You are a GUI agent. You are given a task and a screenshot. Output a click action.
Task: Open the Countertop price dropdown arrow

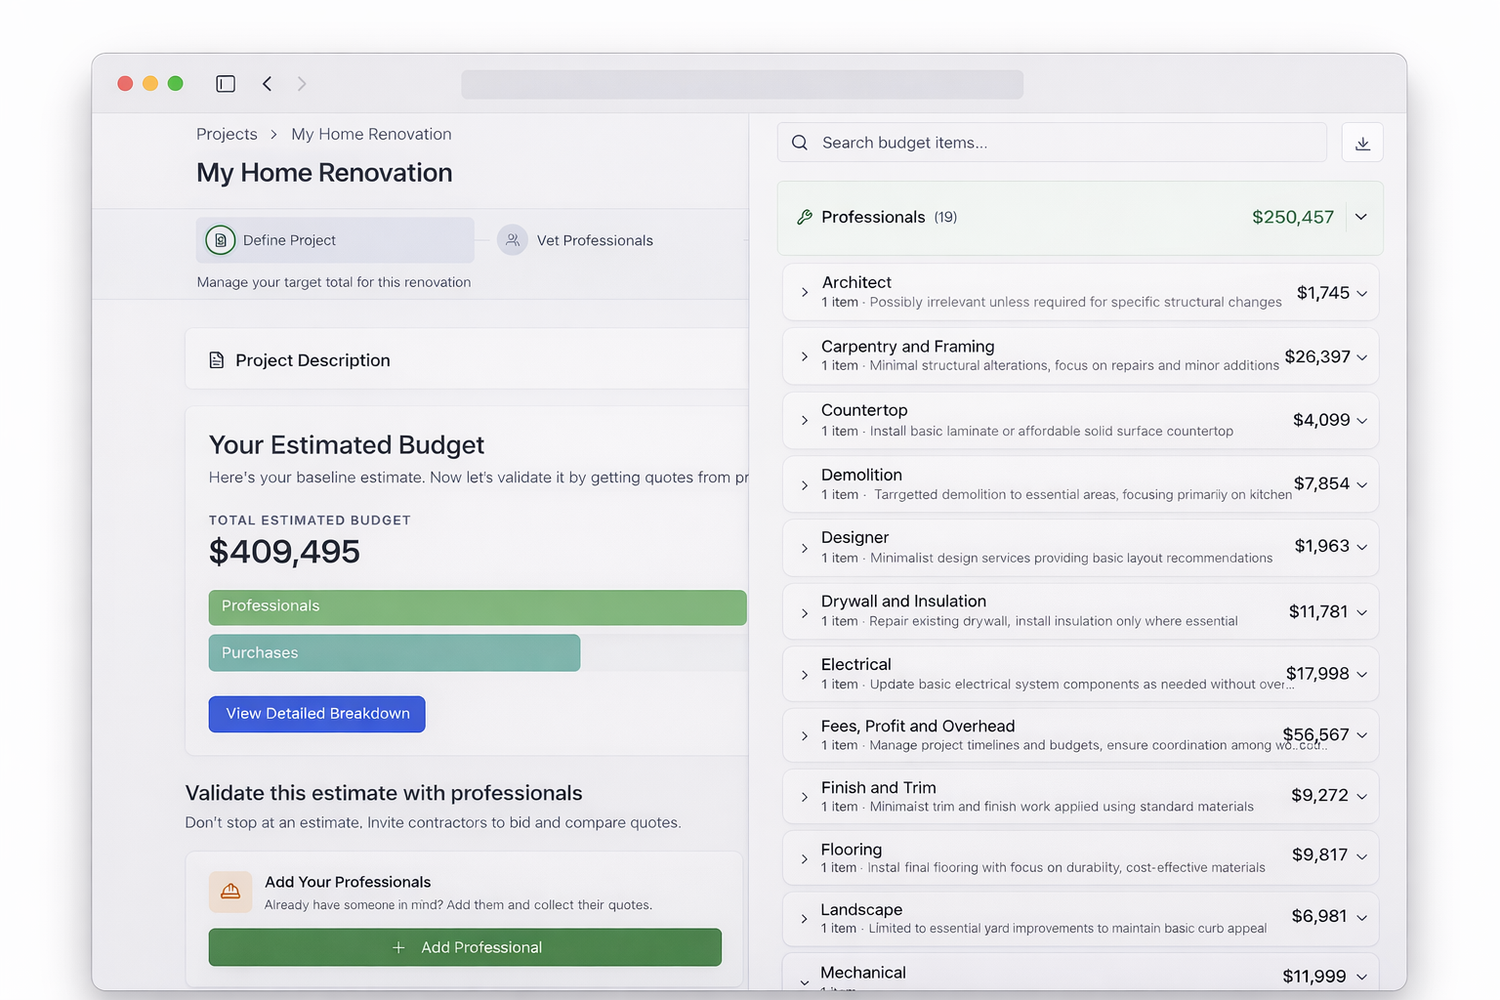click(x=1362, y=421)
